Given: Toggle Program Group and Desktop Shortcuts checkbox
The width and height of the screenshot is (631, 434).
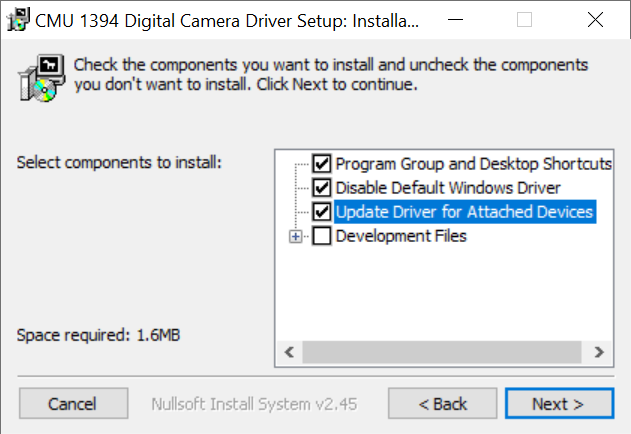Looking at the screenshot, I should point(322,163).
